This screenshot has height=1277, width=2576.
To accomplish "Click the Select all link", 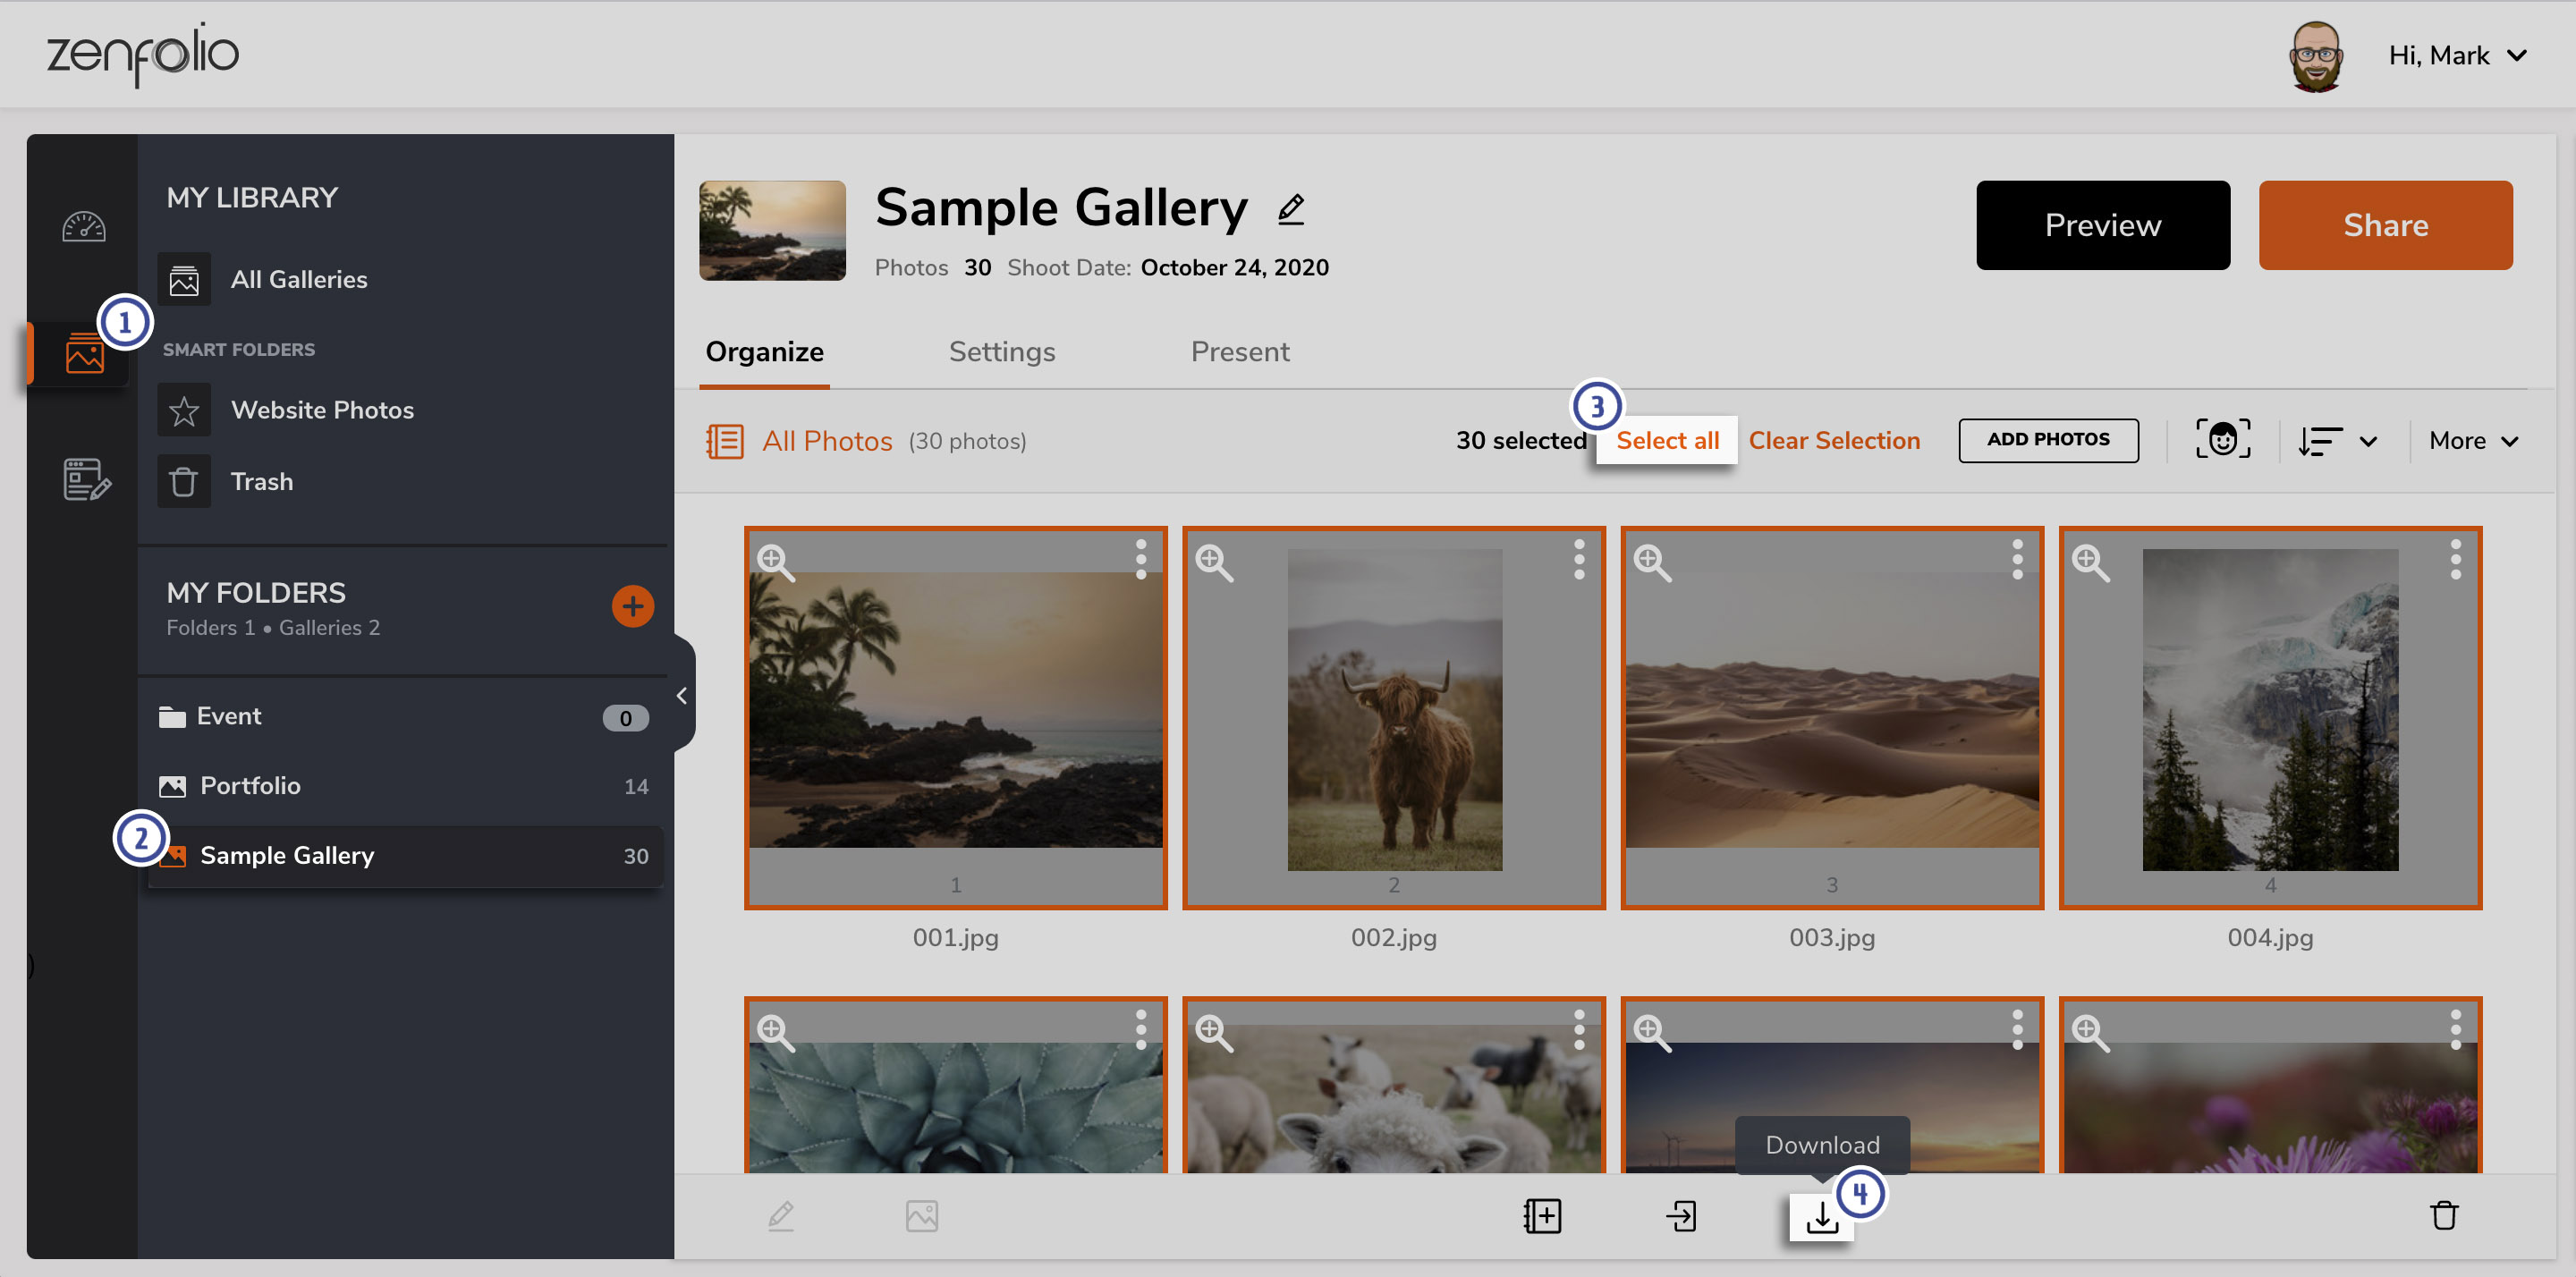I will point(1667,441).
